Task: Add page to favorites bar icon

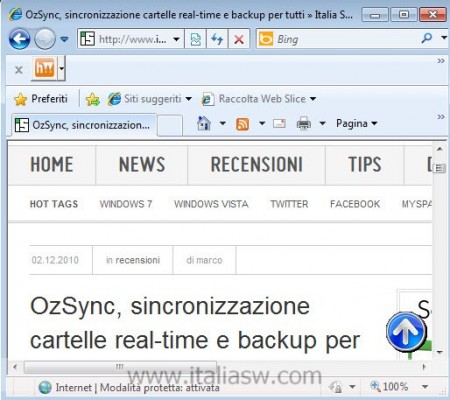Action: pos(93,99)
